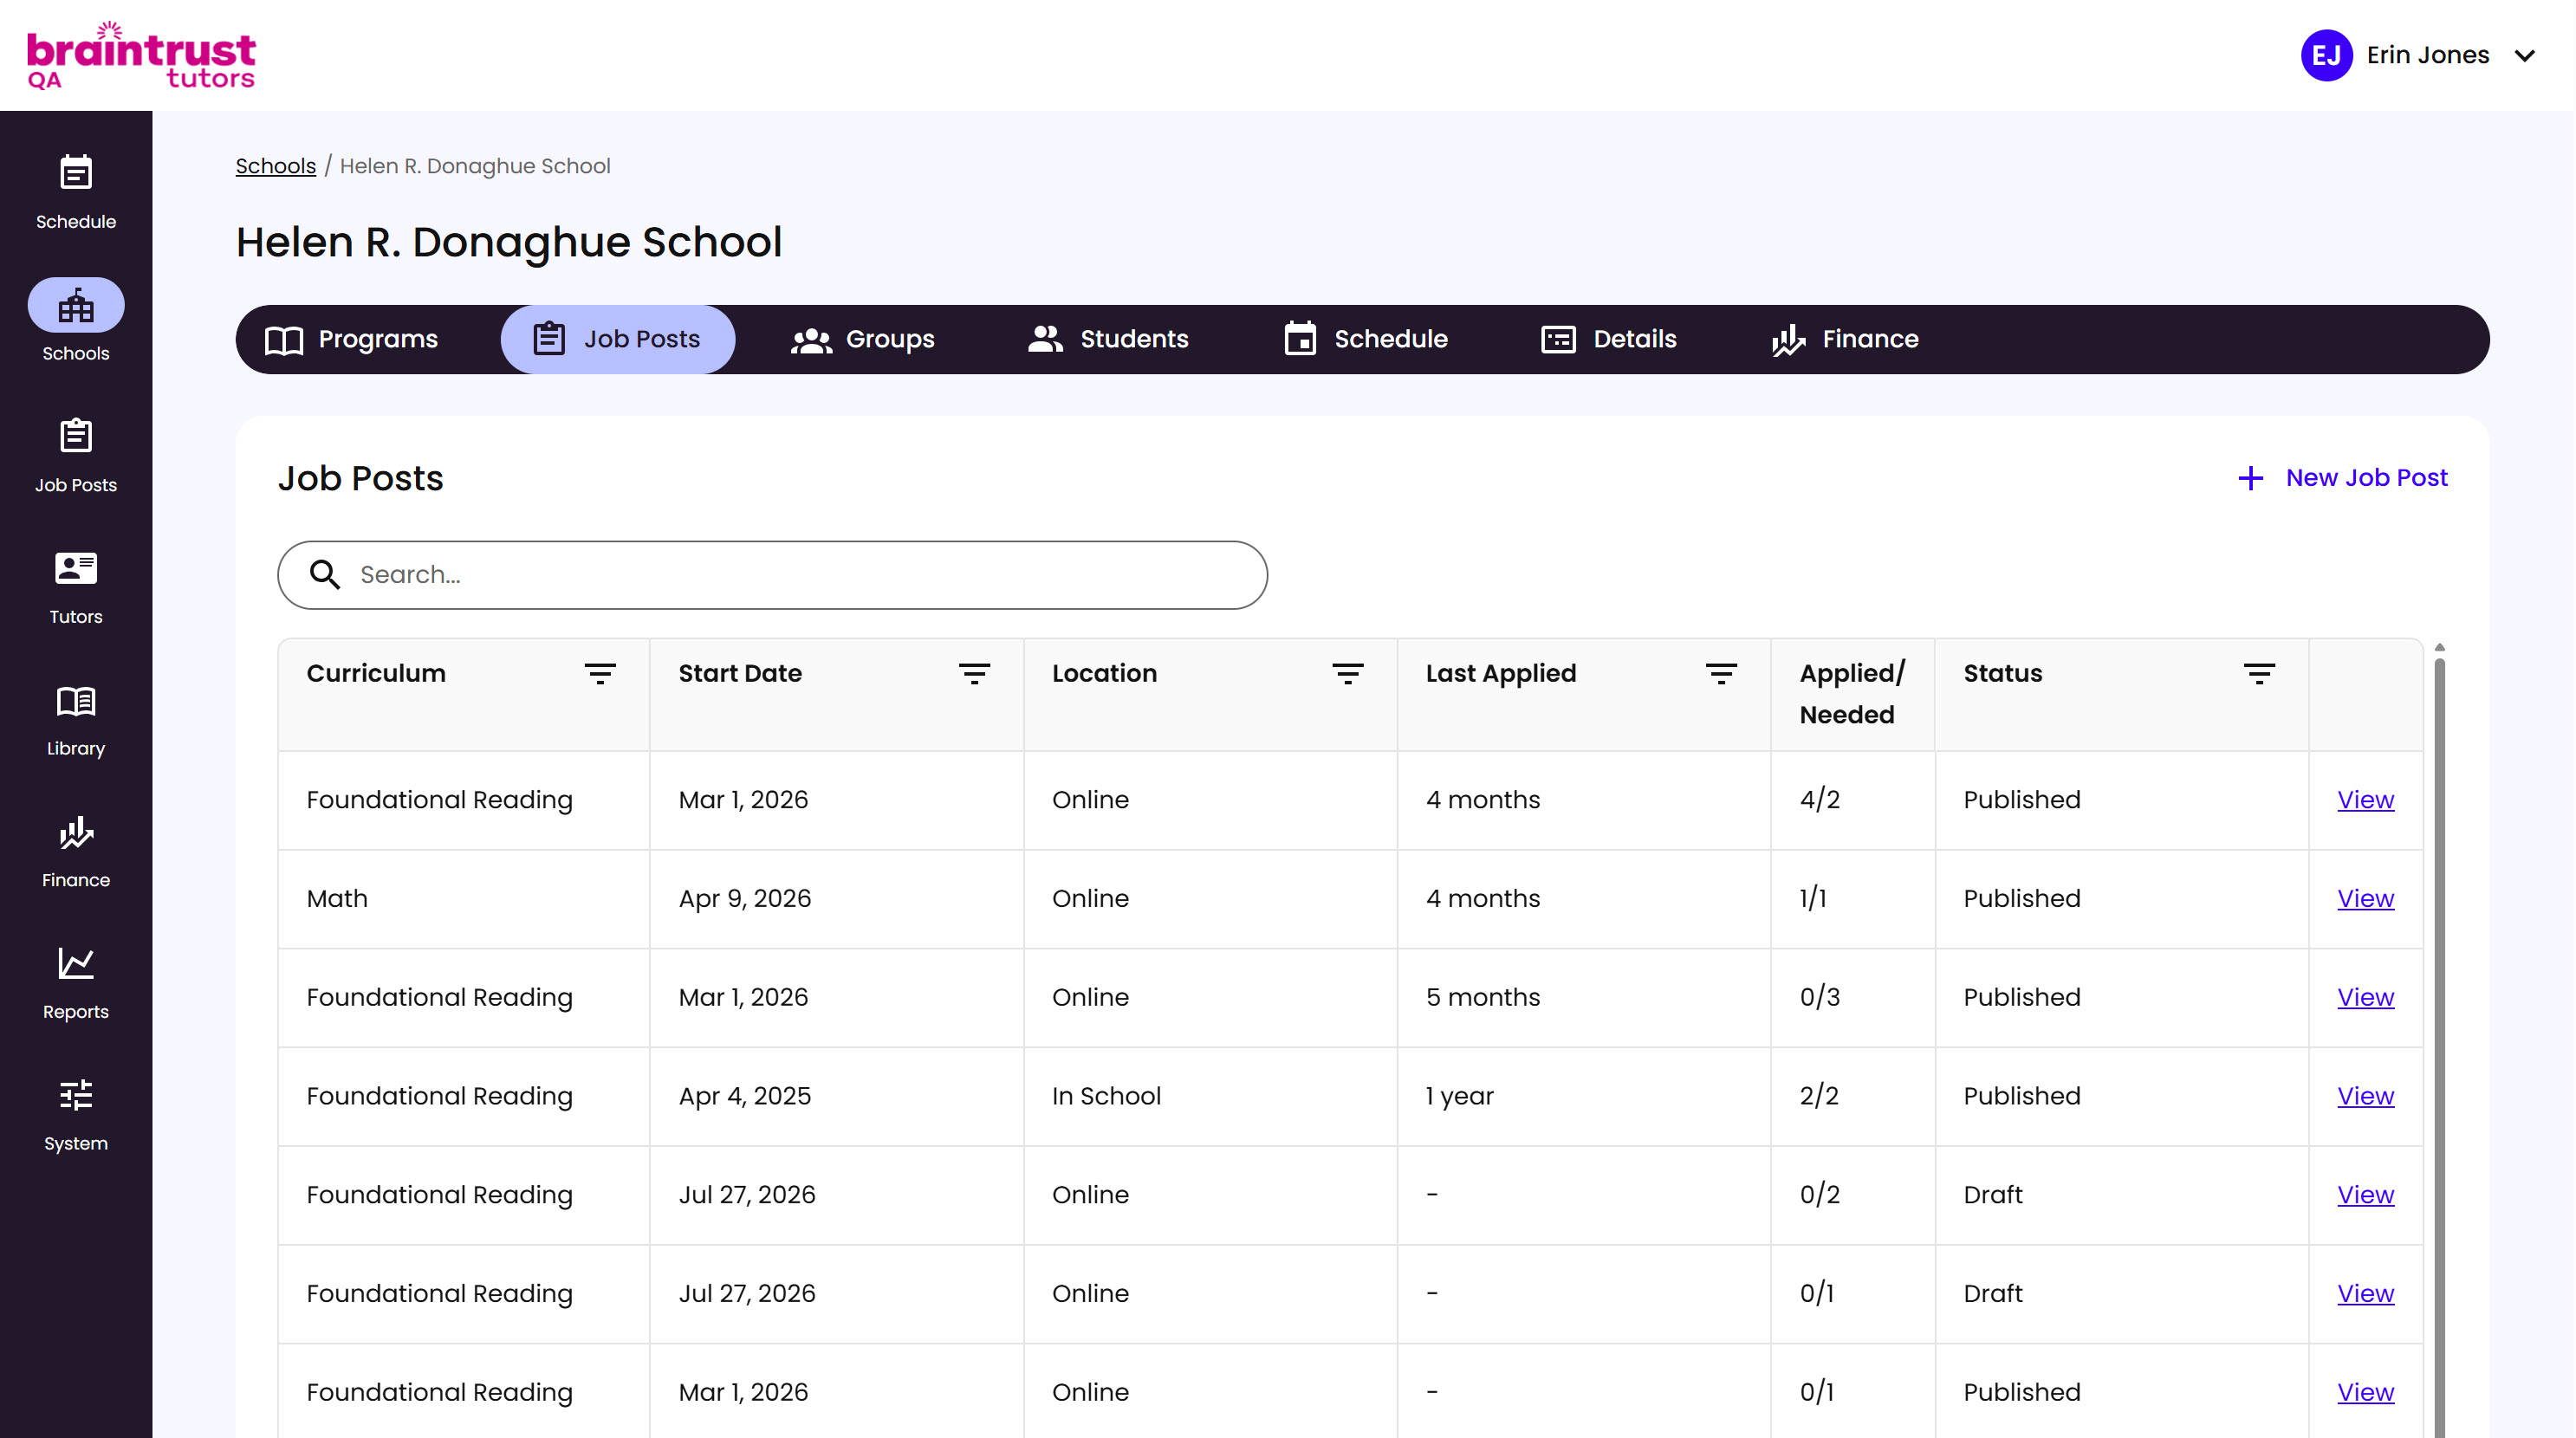View the Draft job post needing 0/1
This screenshot has height=1438, width=2576.
[2365, 1294]
